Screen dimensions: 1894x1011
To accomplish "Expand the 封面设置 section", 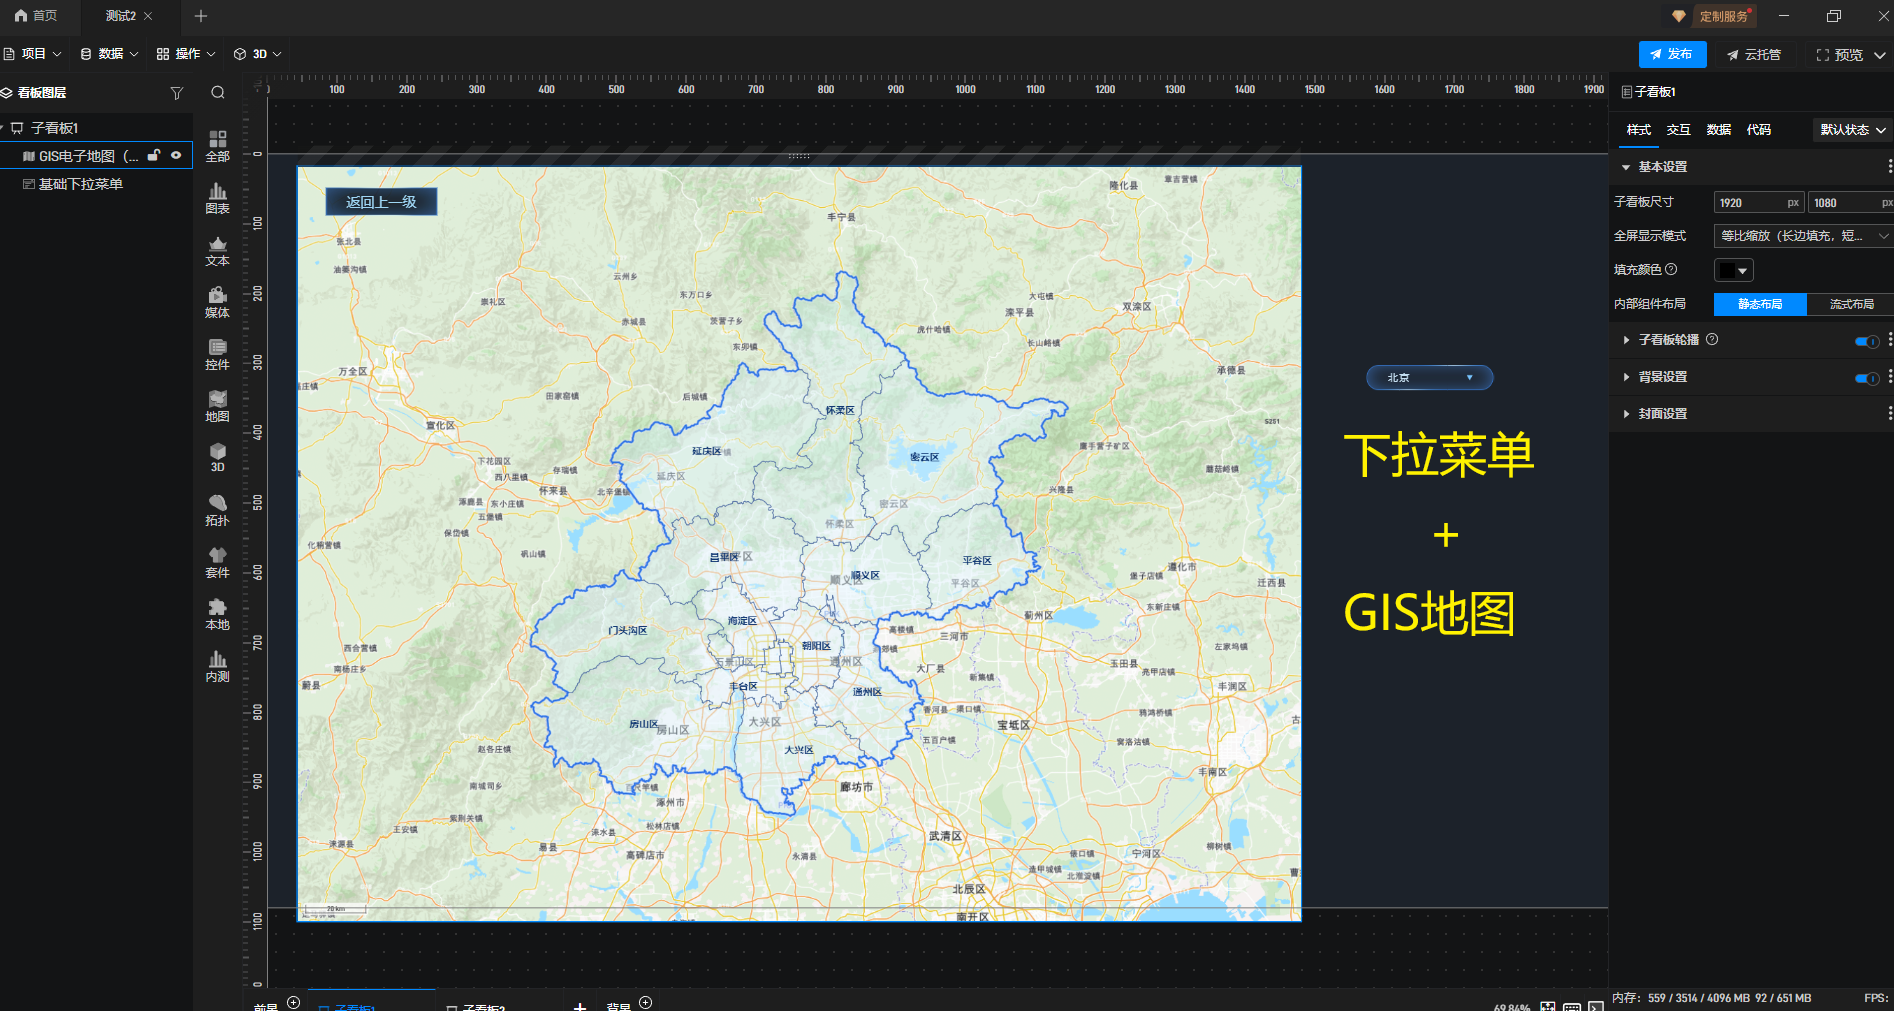I will [1662, 414].
